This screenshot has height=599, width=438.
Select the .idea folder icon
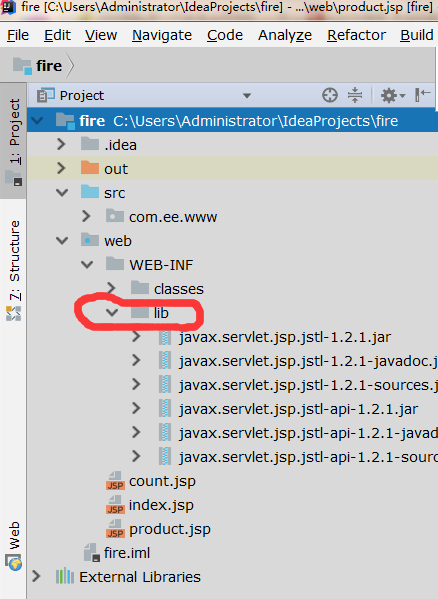tap(90, 144)
